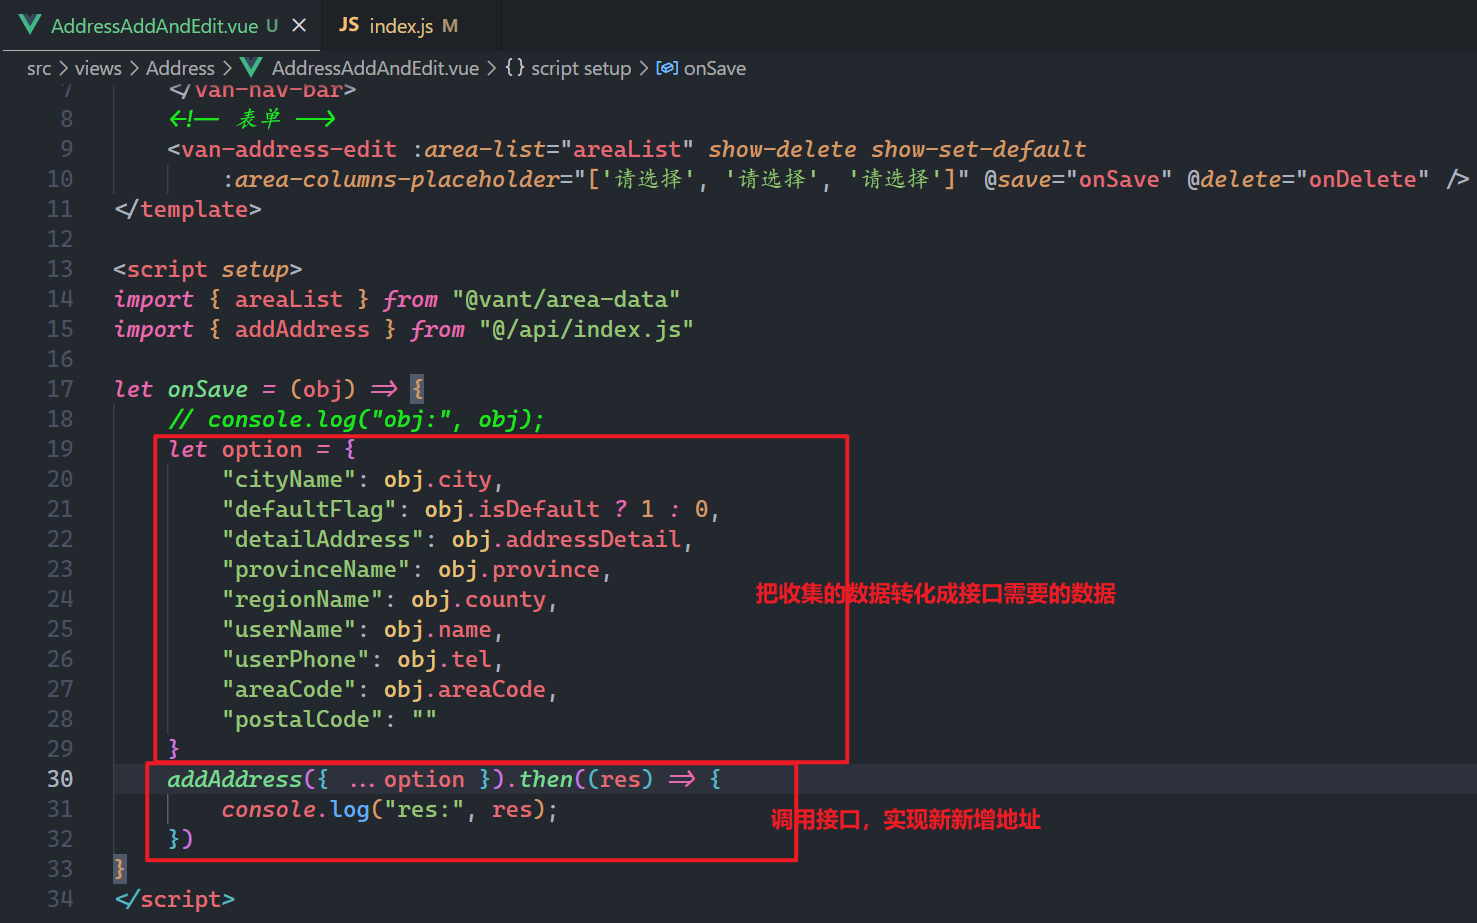The image size is (1477, 923).
Task: Click 'obj.county' value
Action: pyautogui.click(x=479, y=599)
